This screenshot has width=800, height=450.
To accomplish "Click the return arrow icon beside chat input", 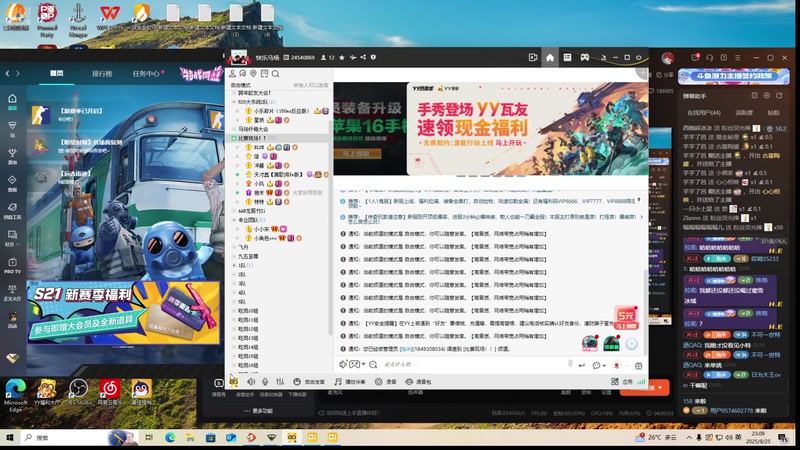I will tap(582, 365).
